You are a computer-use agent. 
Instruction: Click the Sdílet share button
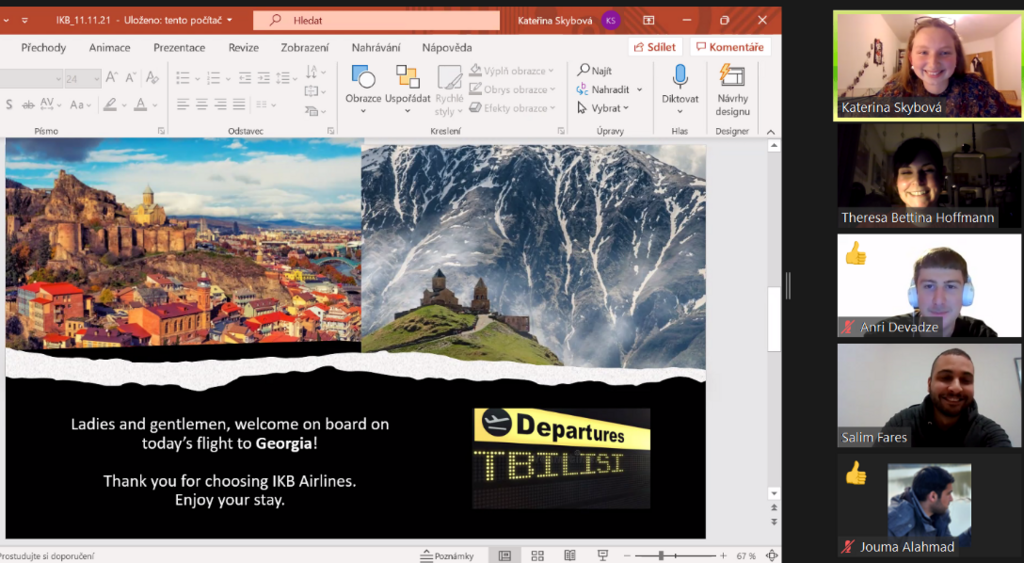[655, 47]
